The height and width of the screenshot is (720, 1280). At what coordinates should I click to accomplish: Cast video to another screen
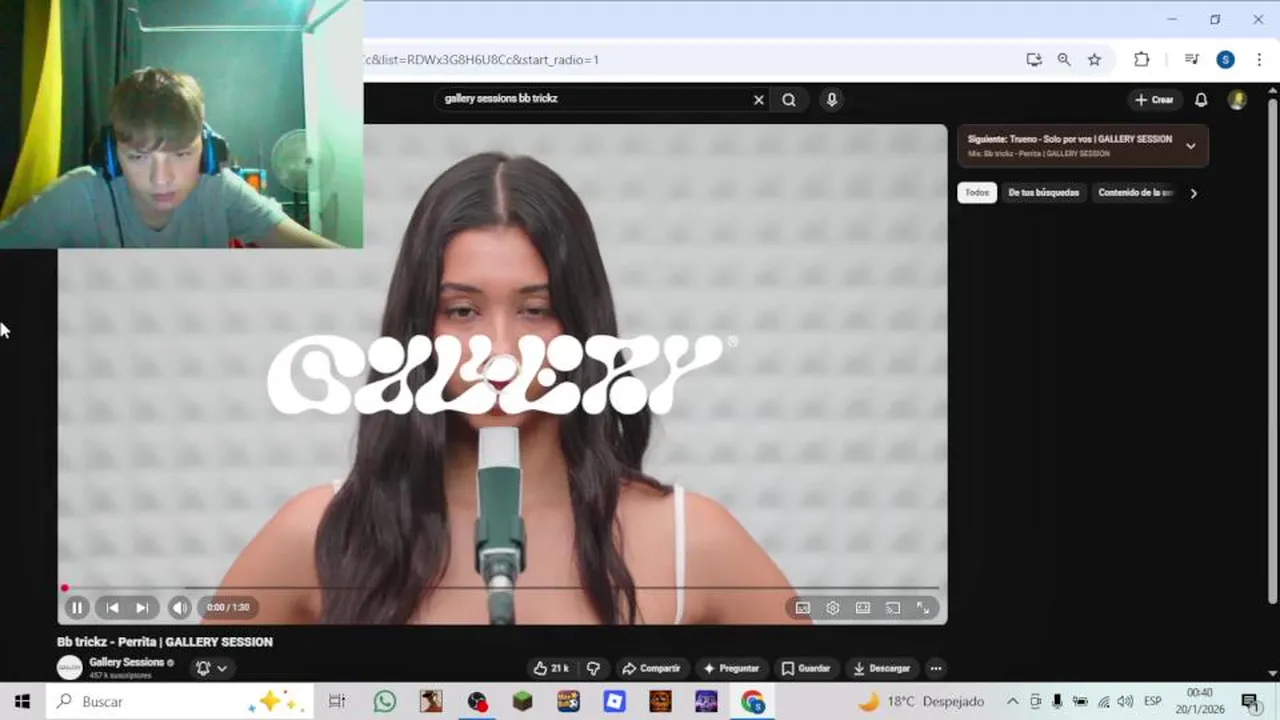tap(893, 607)
